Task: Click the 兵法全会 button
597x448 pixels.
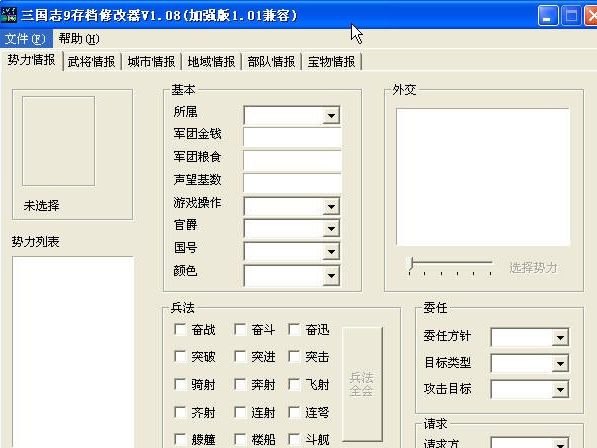Action: [362, 384]
